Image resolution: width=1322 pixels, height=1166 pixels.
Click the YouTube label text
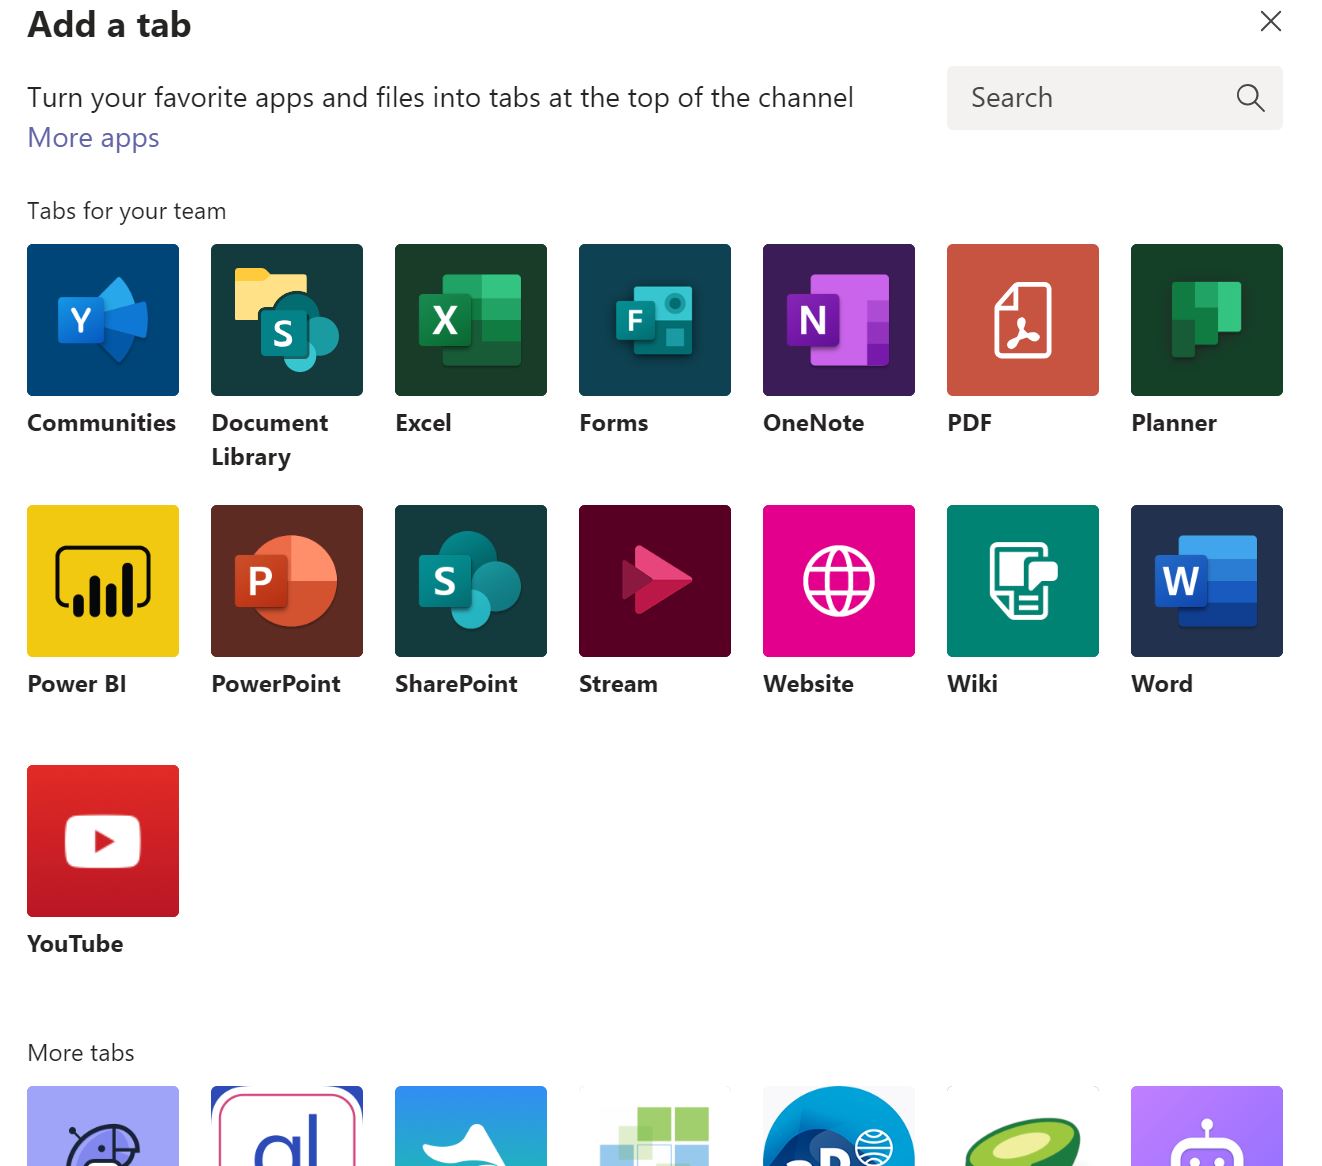[x=75, y=944]
